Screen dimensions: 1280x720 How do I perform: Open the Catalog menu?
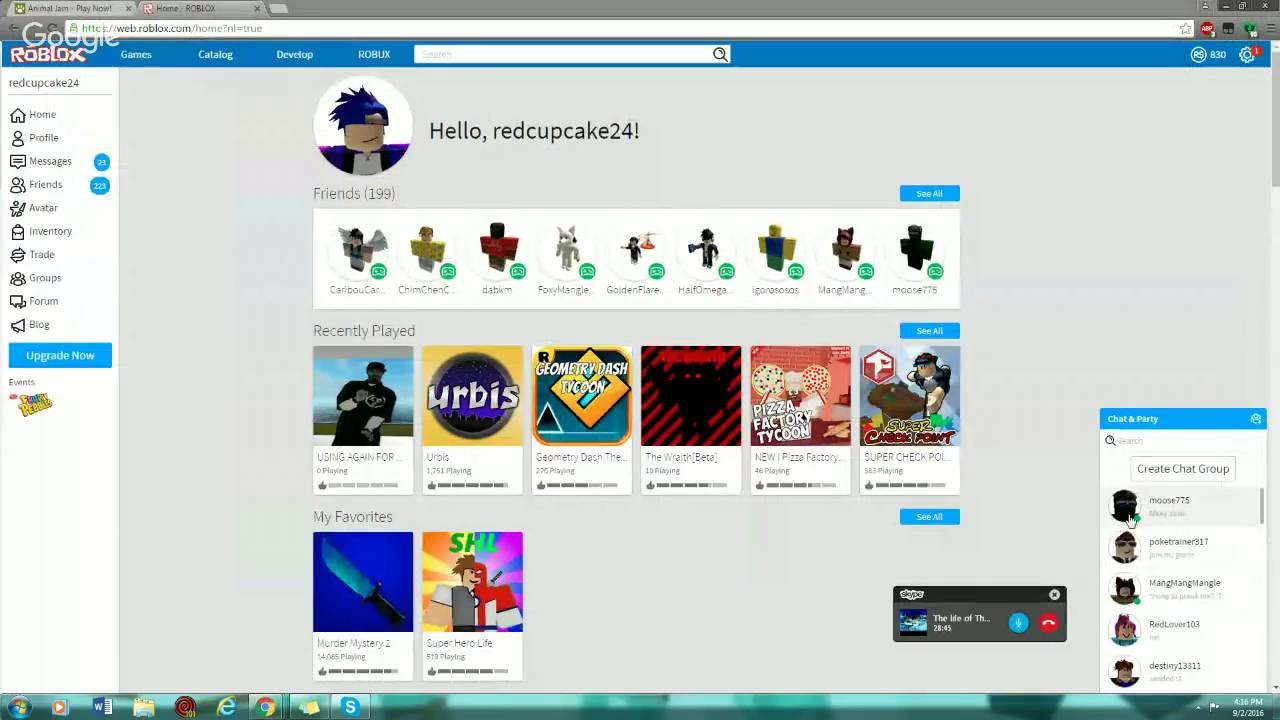215,54
